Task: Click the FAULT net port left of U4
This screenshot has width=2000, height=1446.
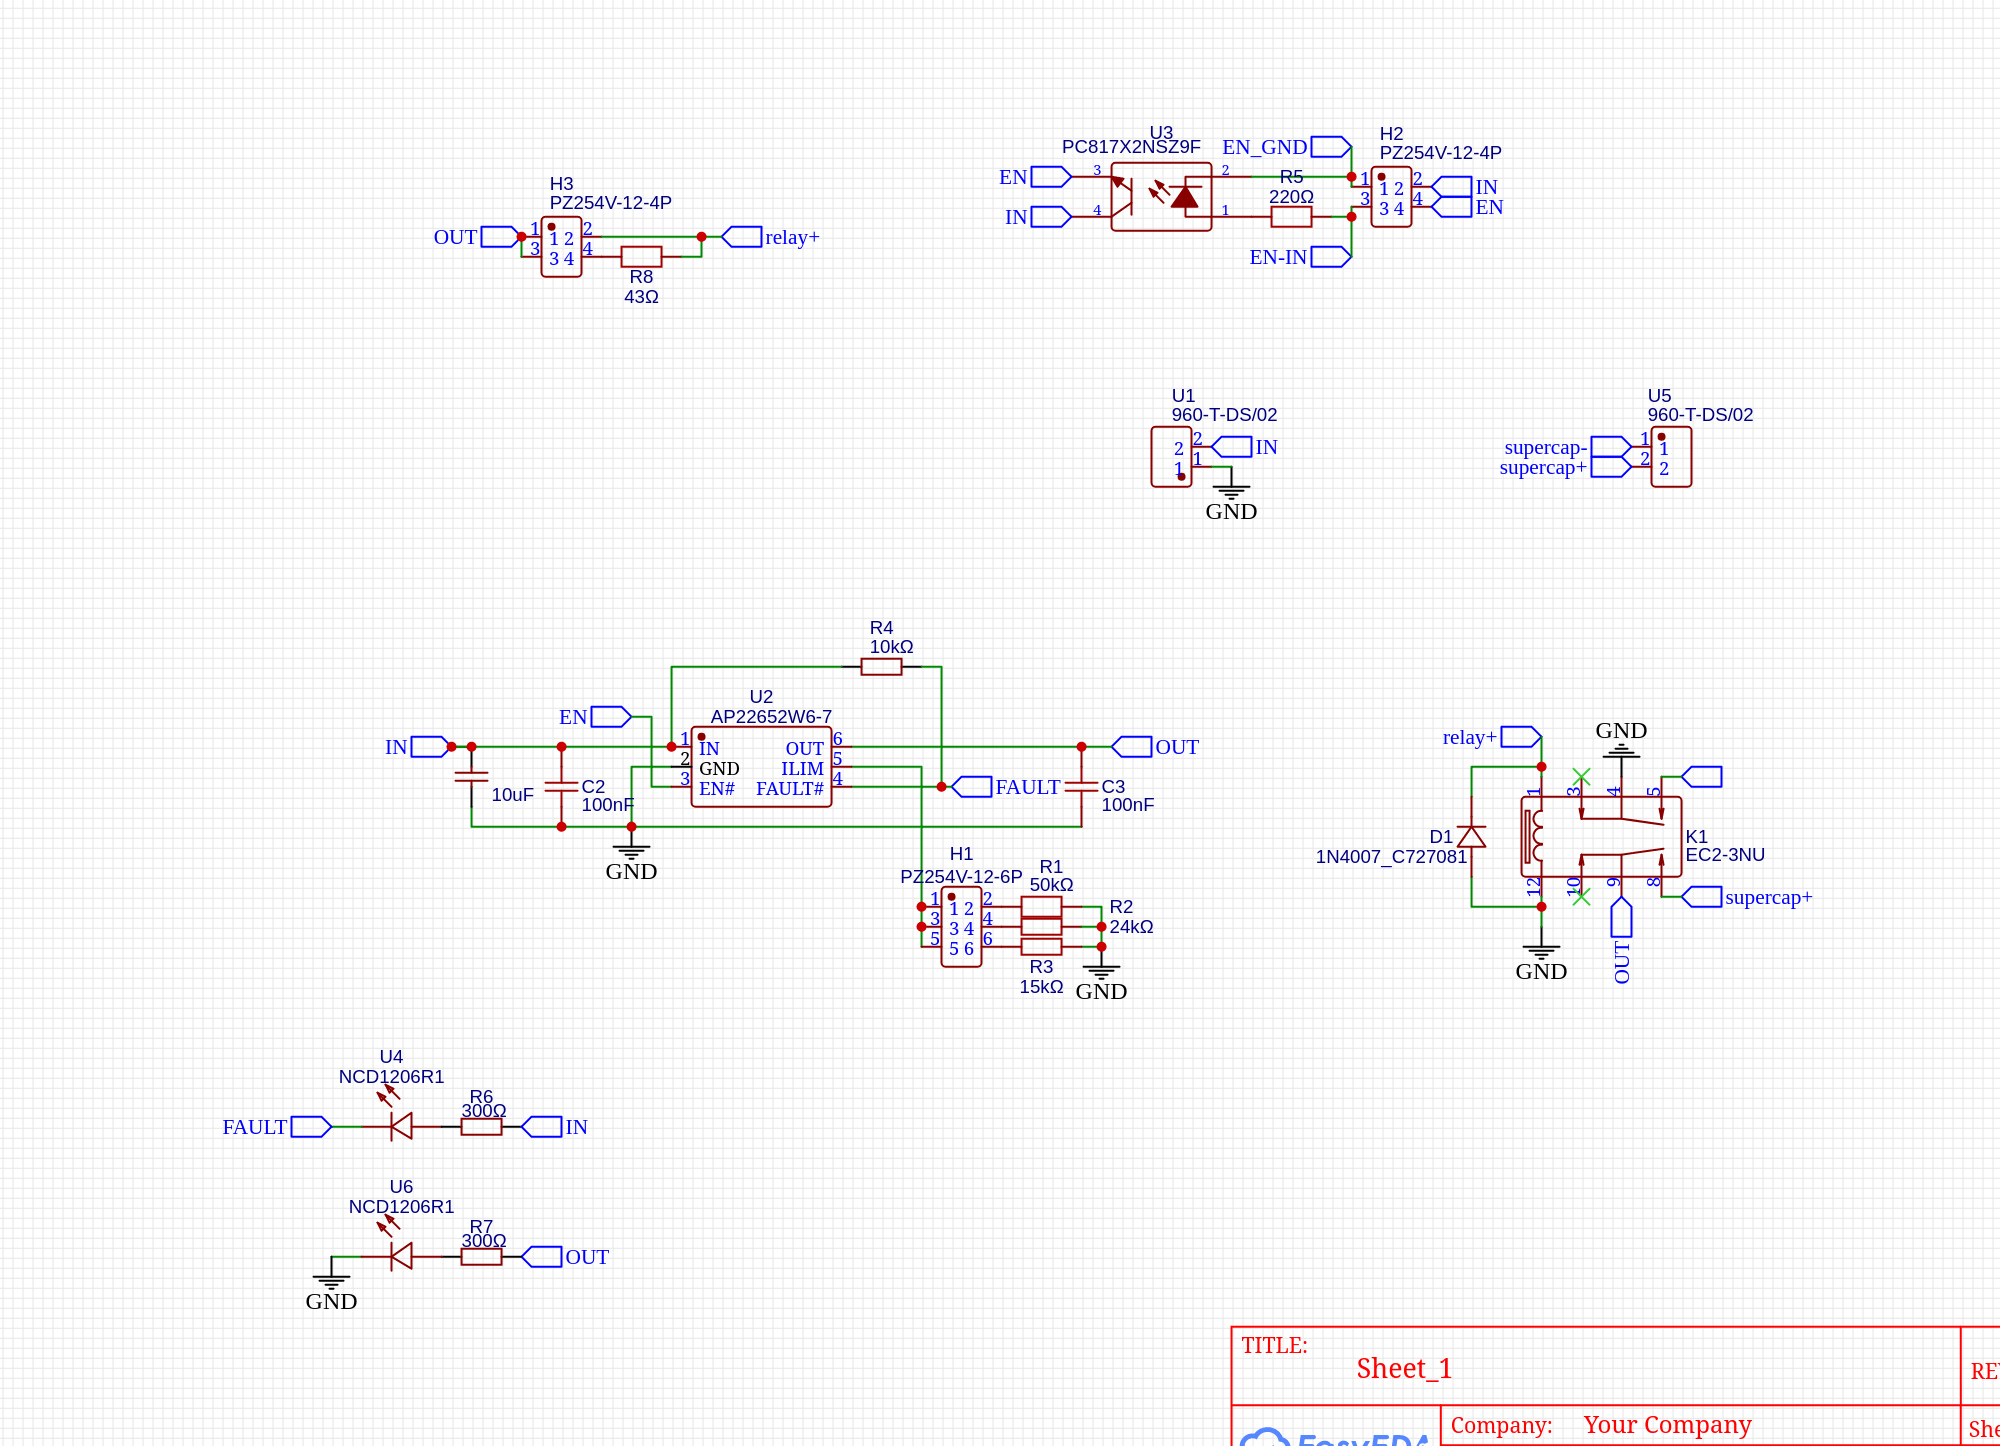Action: (x=311, y=1127)
